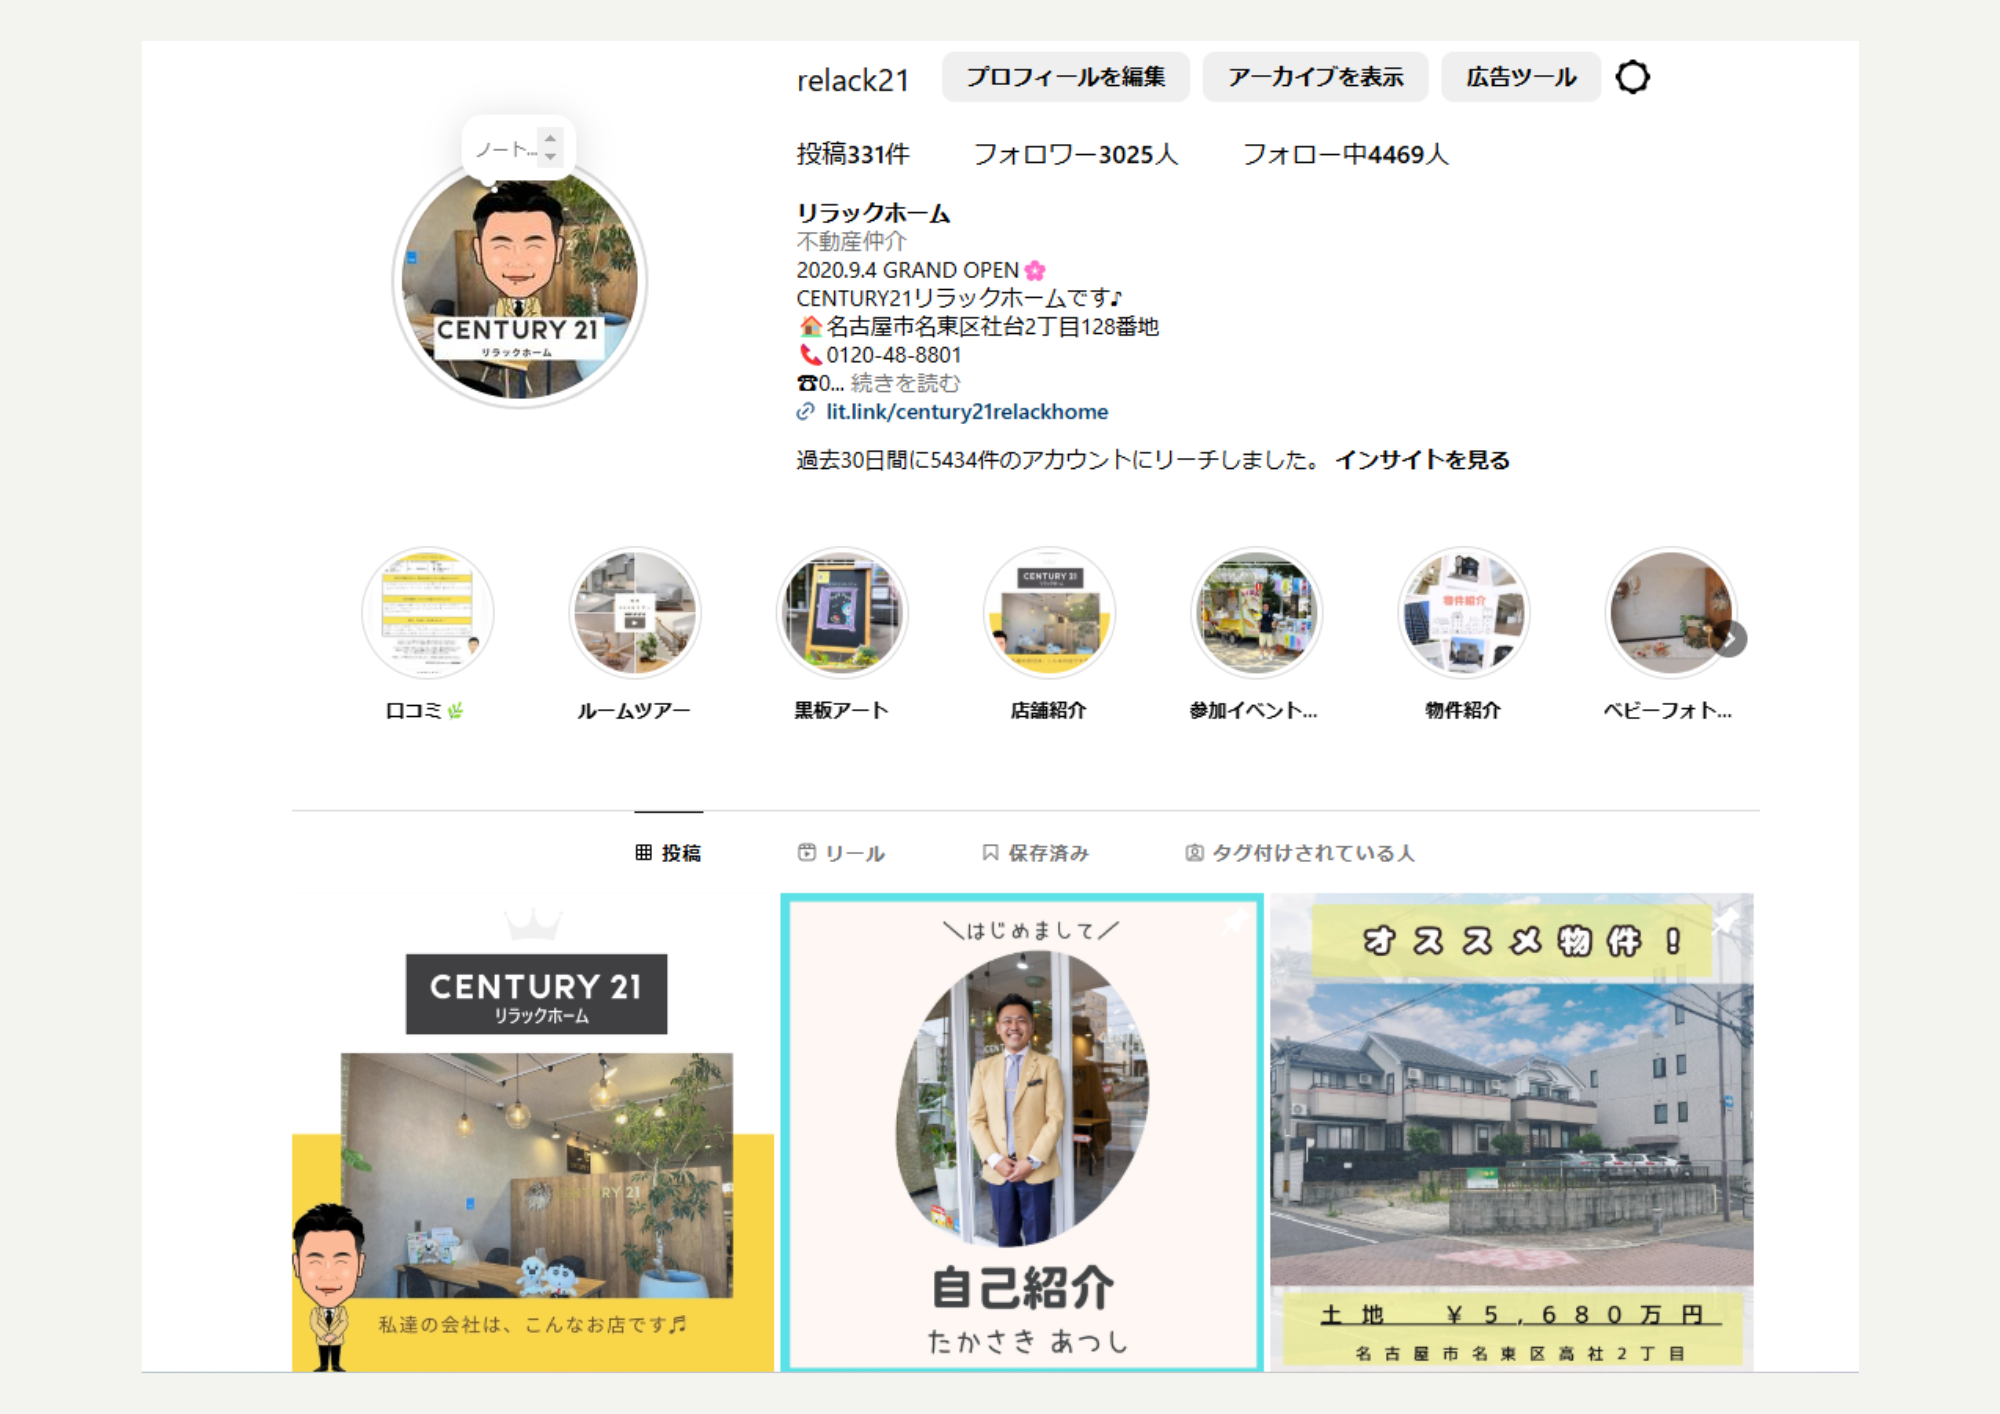Open the 広告ツール button

click(1520, 77)
